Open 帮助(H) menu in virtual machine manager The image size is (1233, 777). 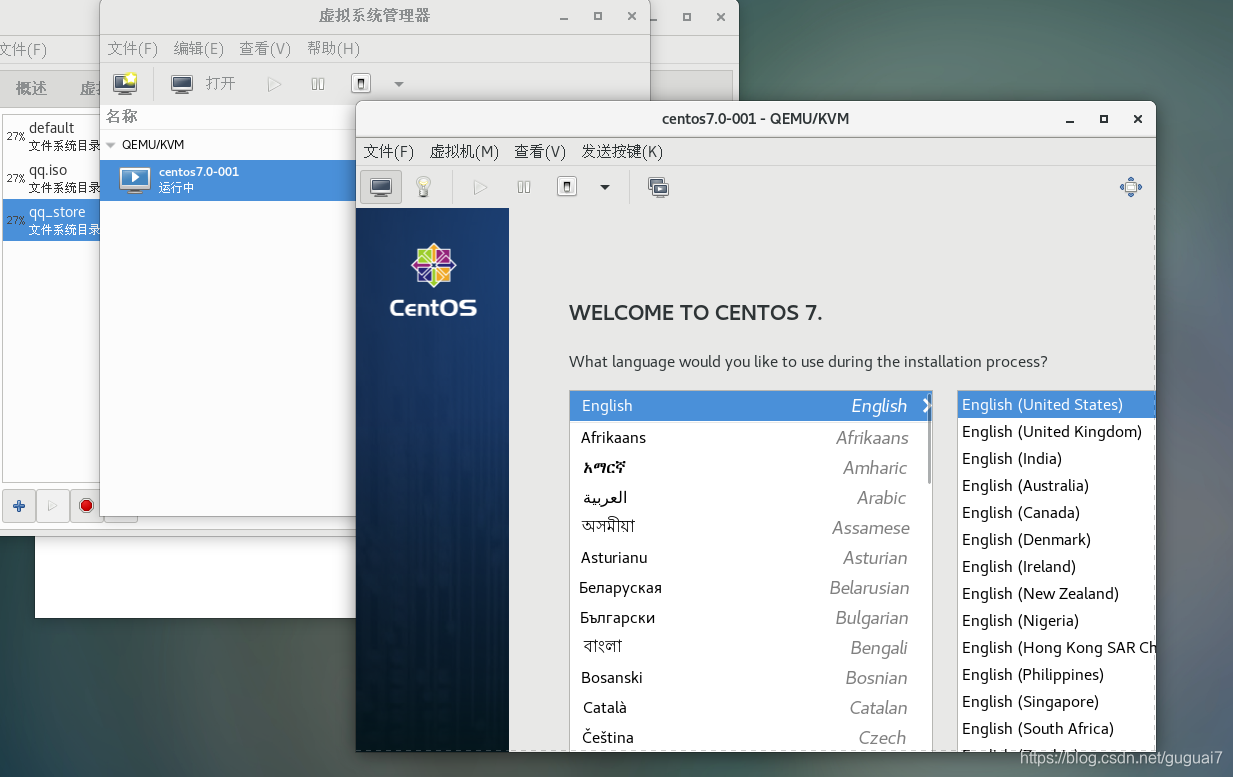point(333,48)
